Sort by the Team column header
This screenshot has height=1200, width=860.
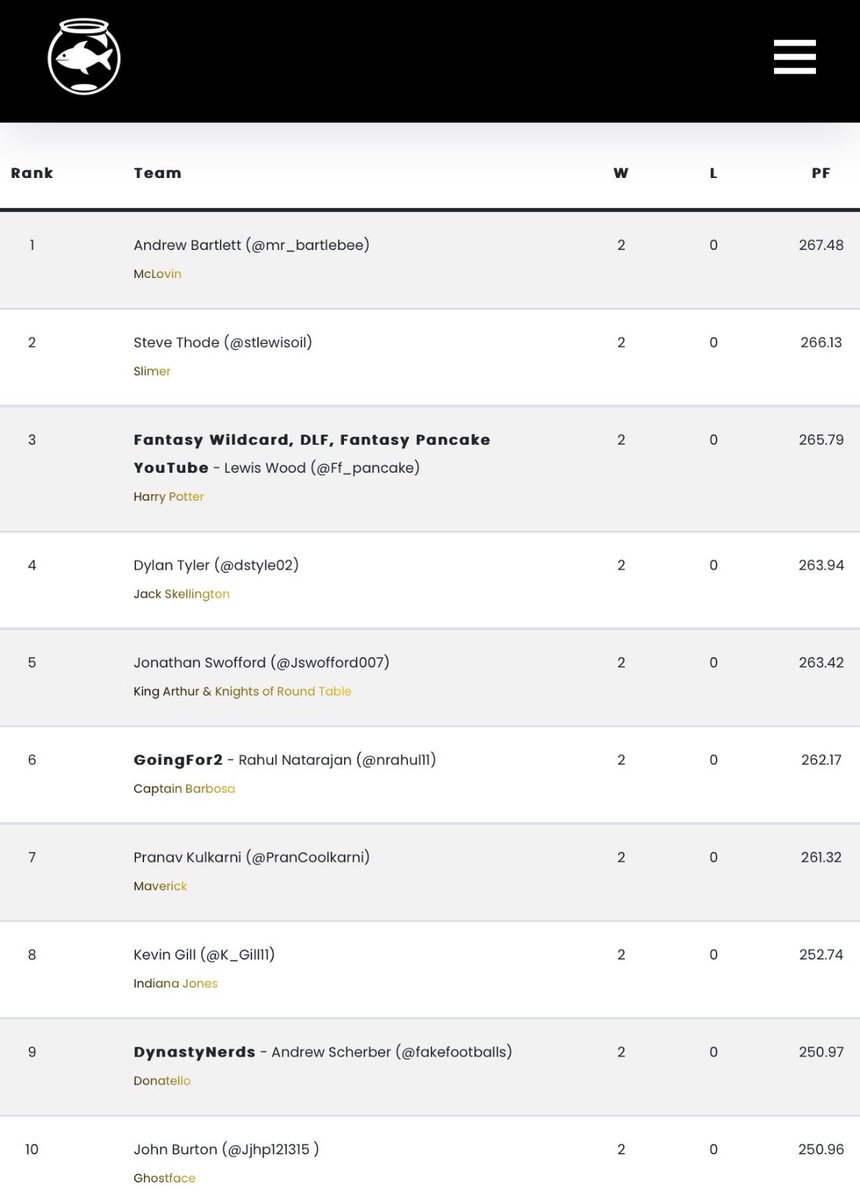158,173
